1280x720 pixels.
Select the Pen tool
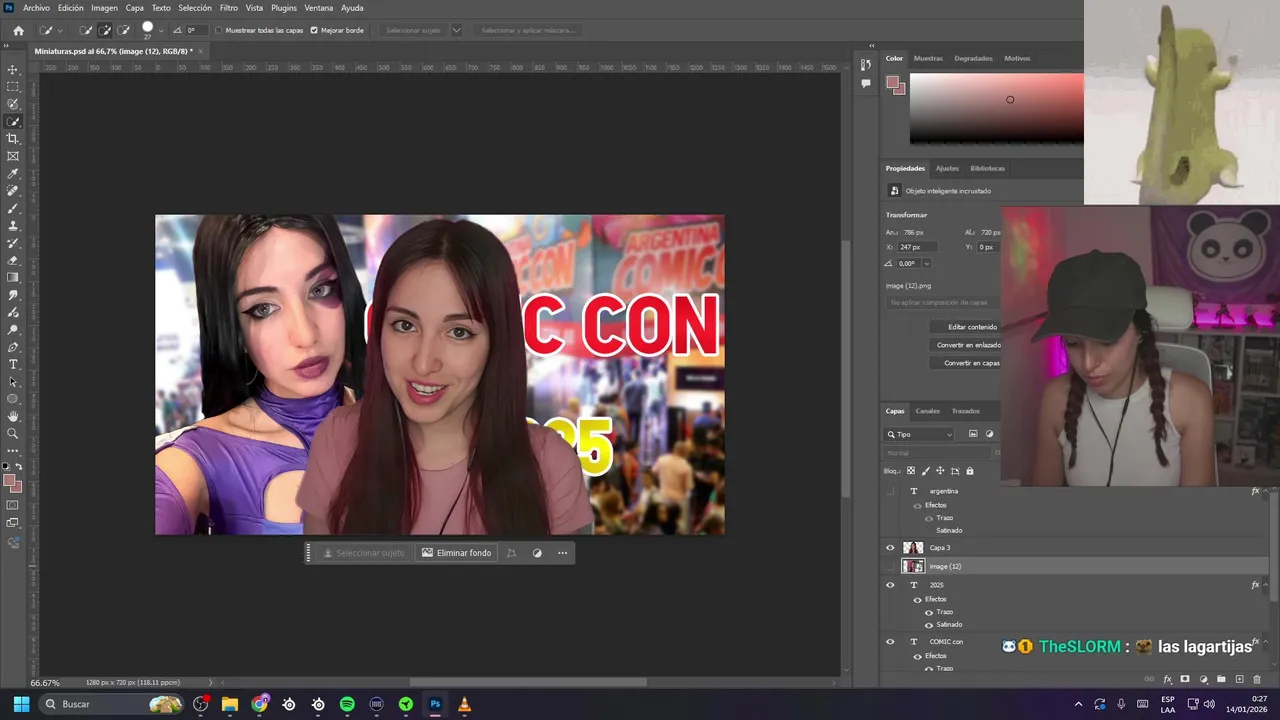click(13, 347)
